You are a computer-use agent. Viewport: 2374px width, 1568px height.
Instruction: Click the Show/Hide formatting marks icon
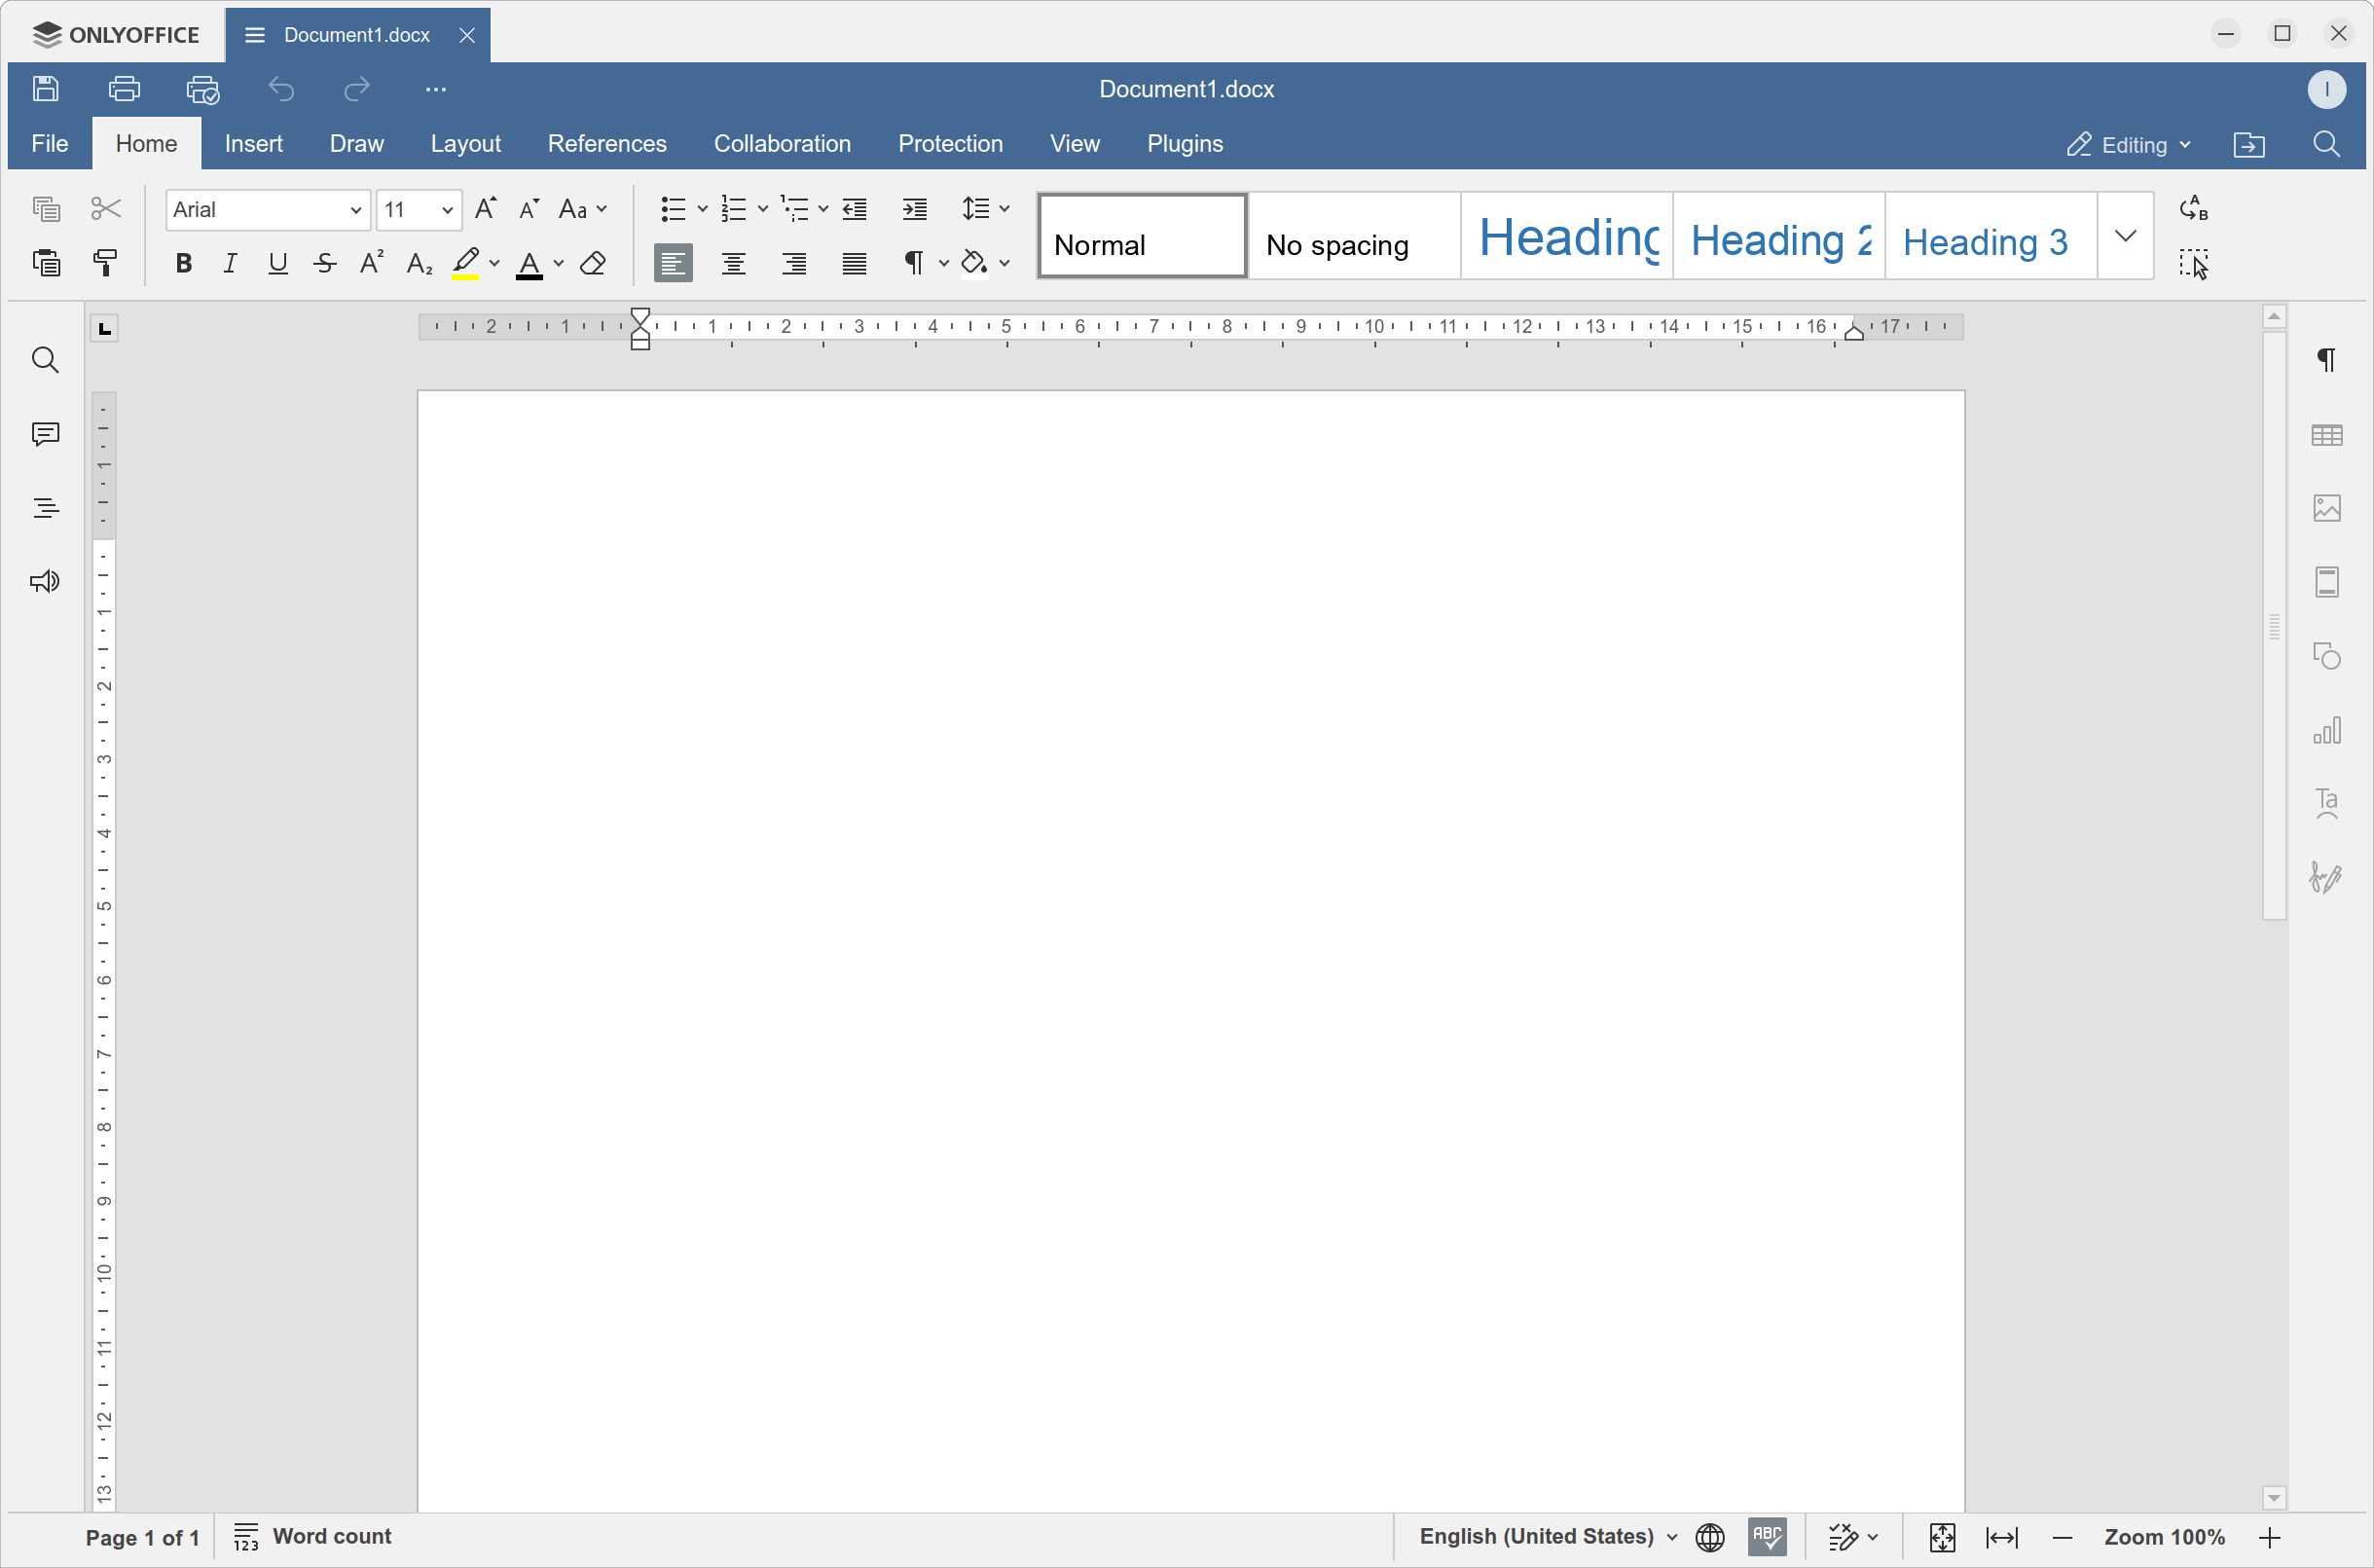pos(911,266)
